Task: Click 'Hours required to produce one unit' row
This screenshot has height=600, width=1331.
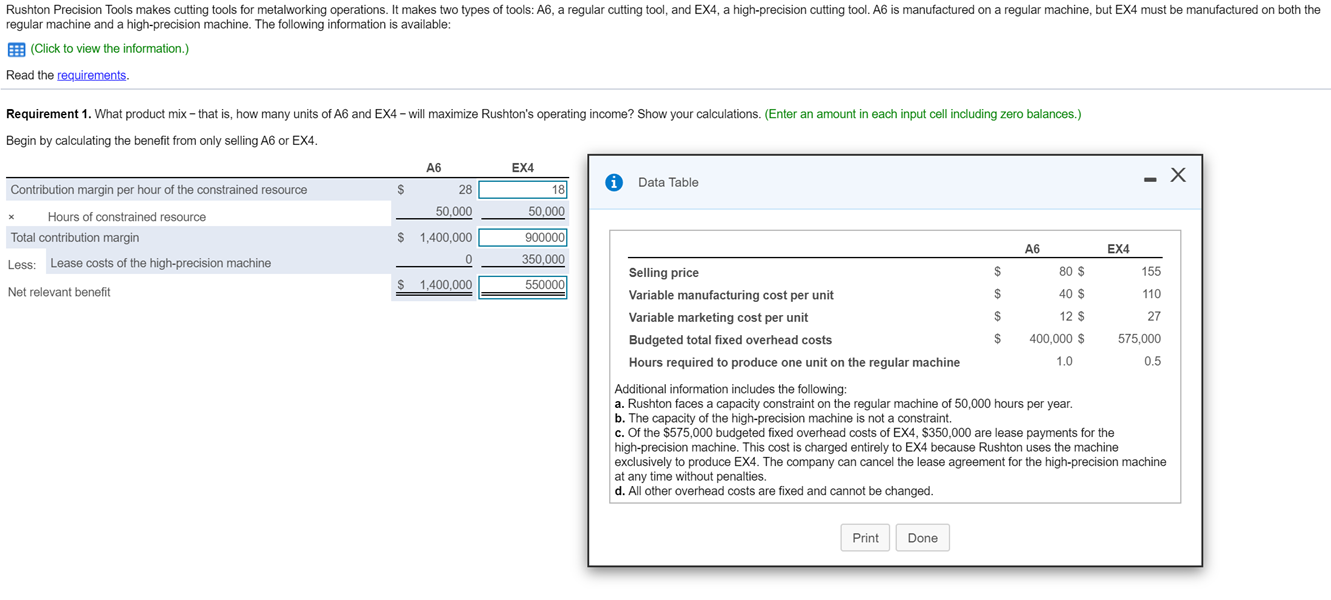Action: coord(794,362)
